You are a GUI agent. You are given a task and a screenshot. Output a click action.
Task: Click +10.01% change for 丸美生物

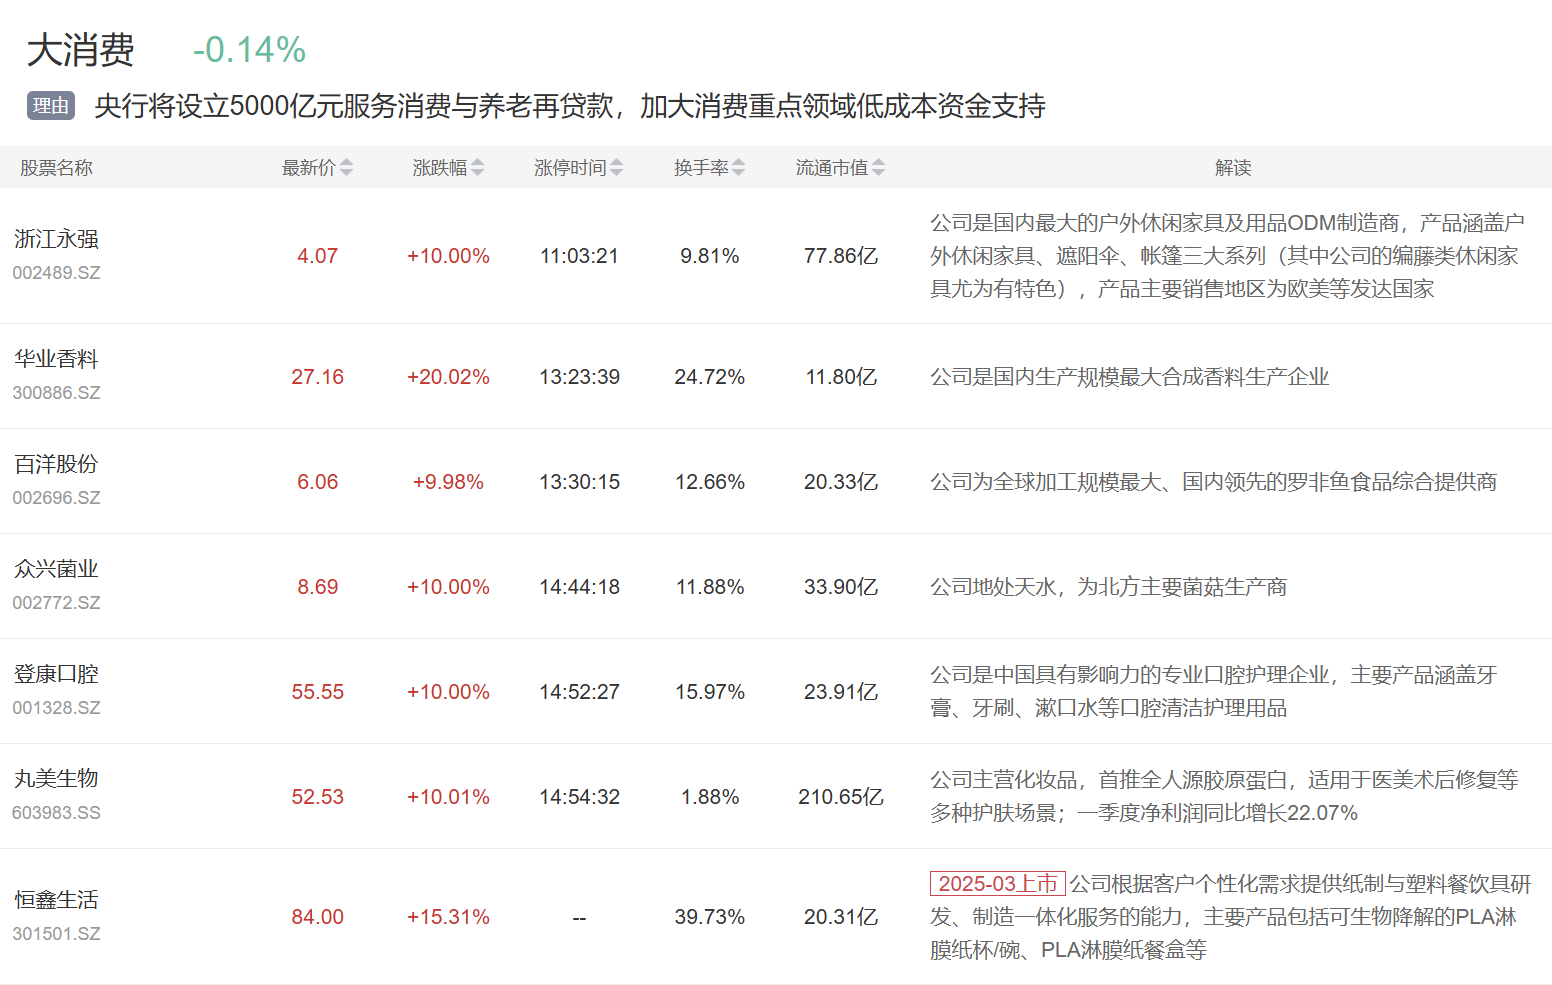448,797
